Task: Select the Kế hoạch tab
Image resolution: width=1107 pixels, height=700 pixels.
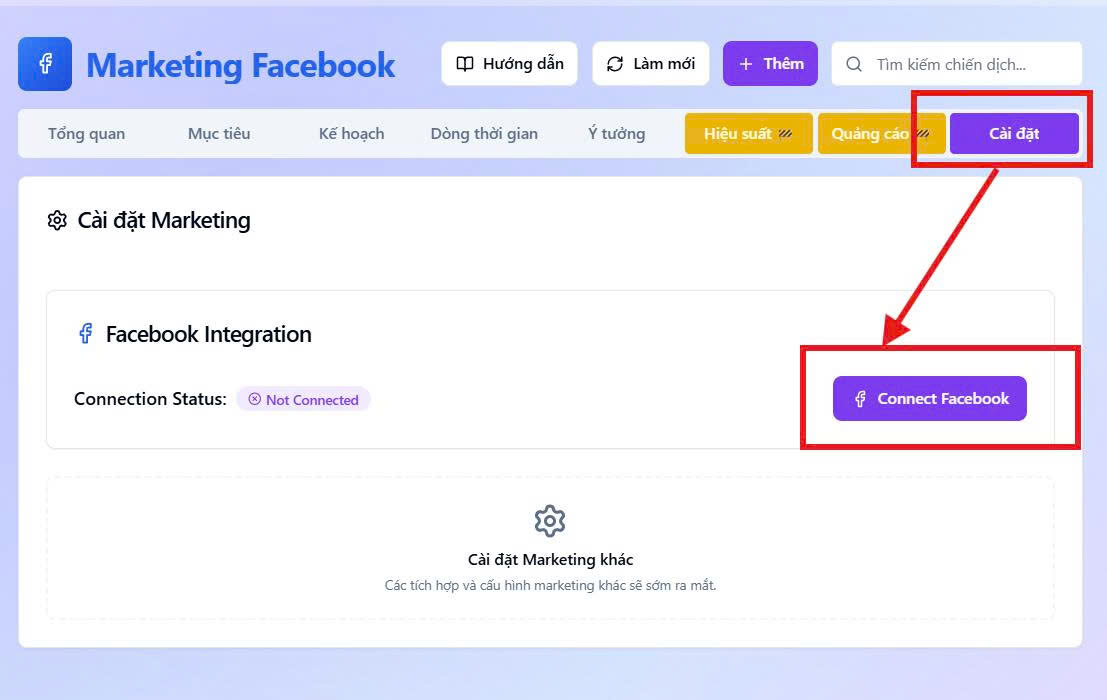Action: click(x=352, y=133)
